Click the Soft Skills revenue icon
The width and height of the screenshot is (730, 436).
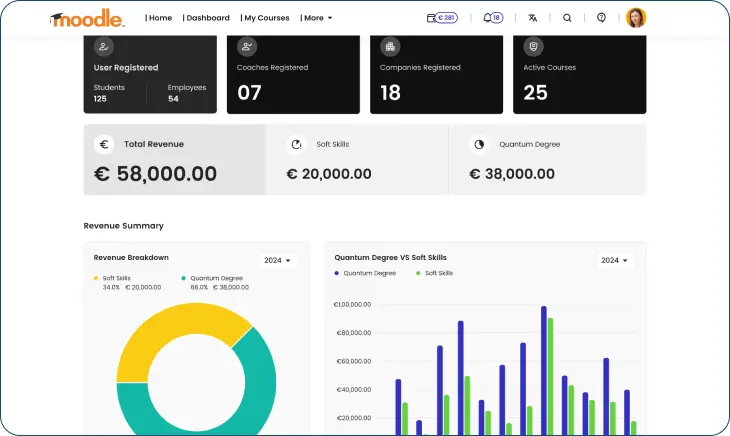coord(296,144)
